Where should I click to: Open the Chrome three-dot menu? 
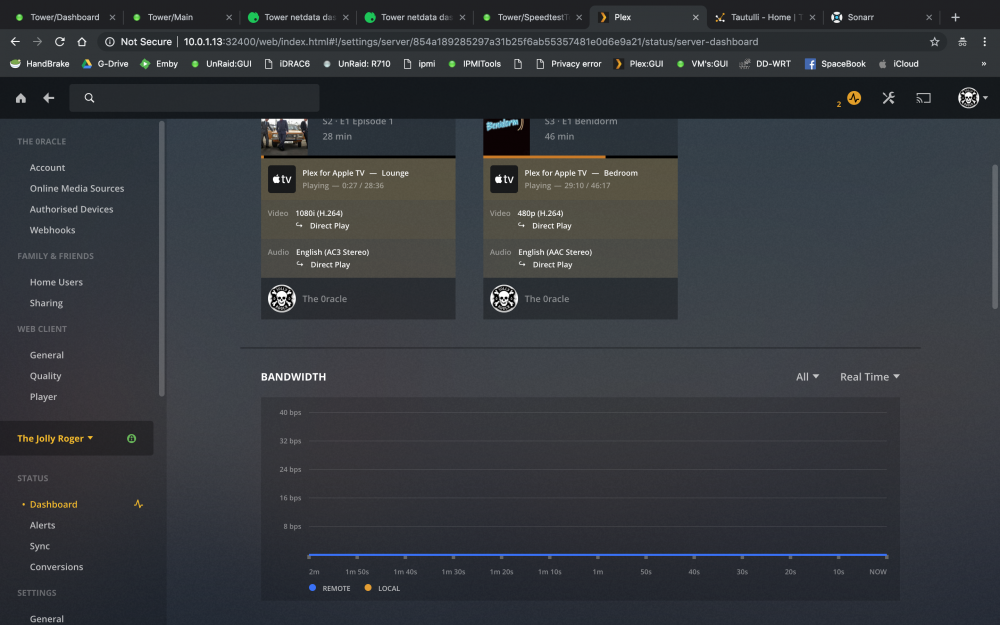point(985,41)
